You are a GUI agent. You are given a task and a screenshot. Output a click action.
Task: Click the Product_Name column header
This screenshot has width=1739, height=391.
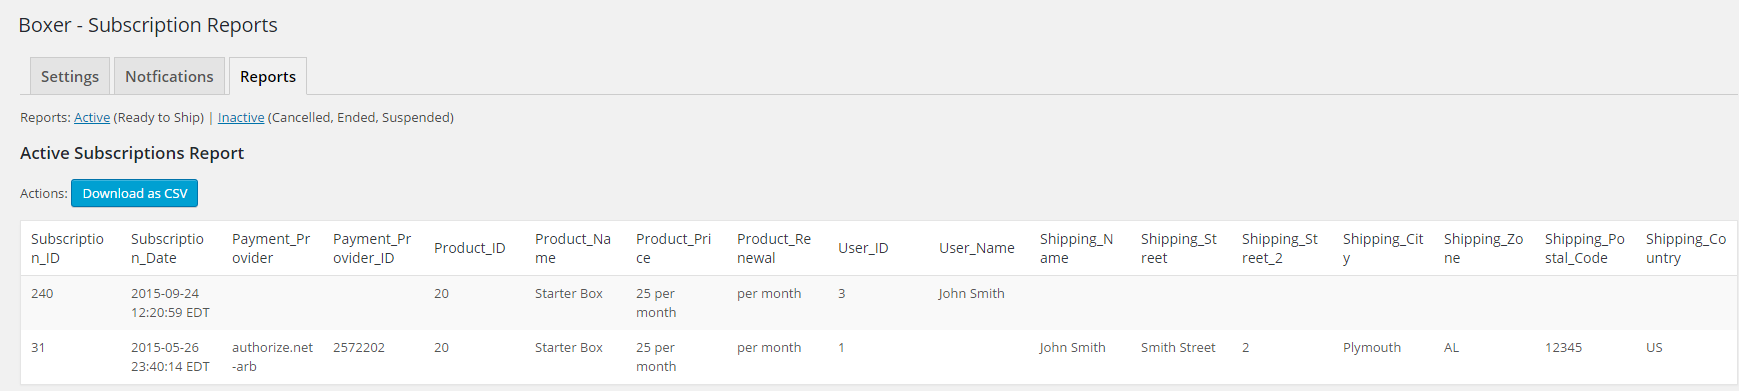point(573,248)
